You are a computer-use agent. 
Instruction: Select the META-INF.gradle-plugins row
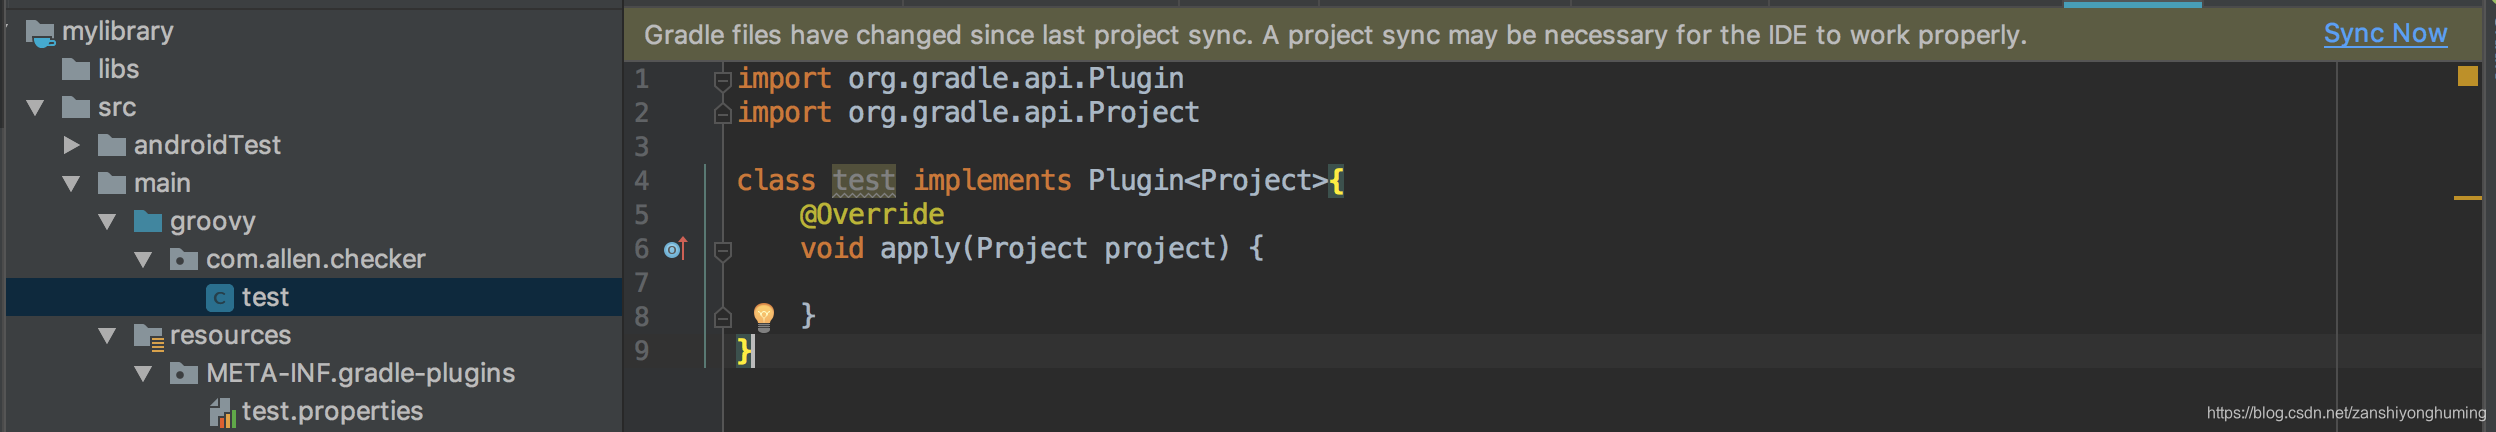click(x=314, y=373)
